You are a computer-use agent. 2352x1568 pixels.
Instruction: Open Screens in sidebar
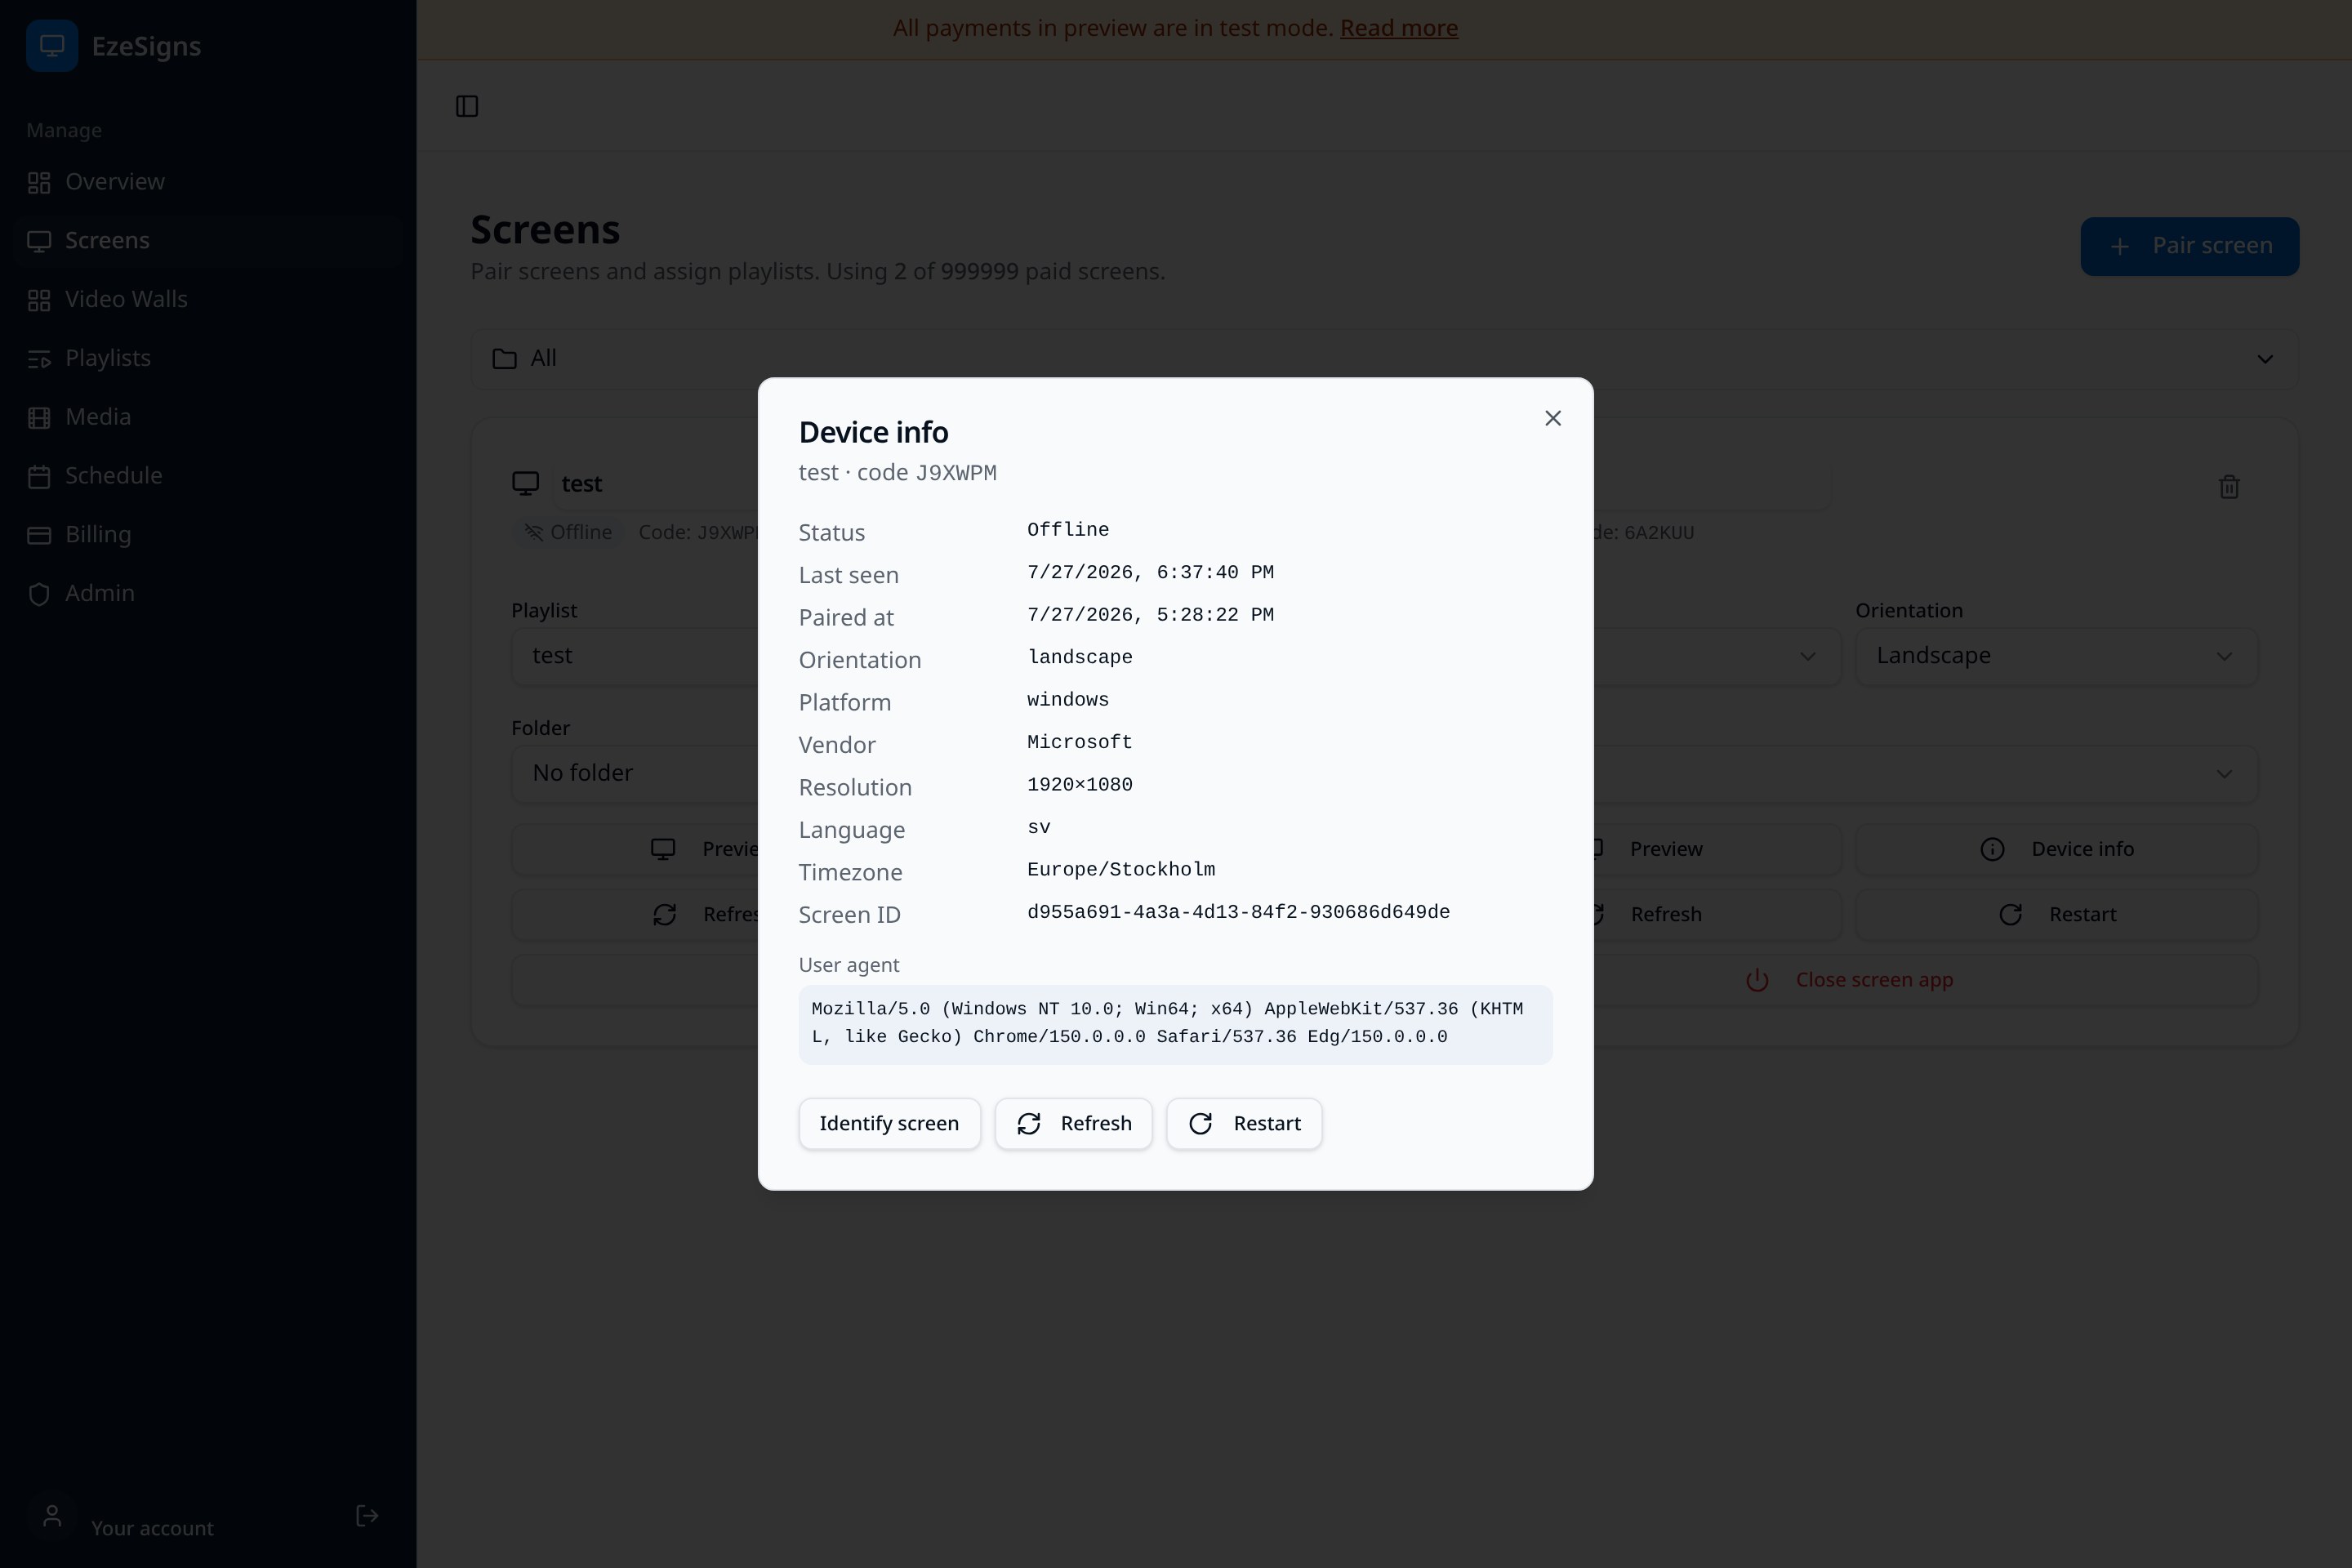208,241
